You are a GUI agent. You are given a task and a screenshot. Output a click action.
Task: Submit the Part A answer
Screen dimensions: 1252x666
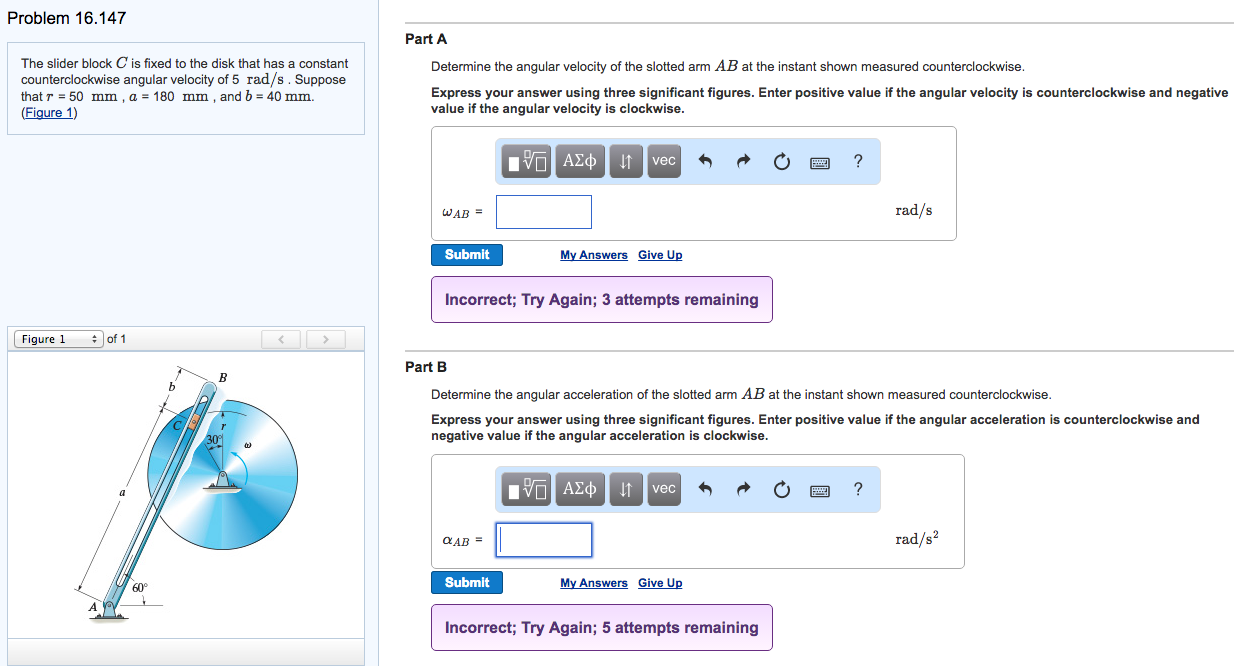pos(467,255)
